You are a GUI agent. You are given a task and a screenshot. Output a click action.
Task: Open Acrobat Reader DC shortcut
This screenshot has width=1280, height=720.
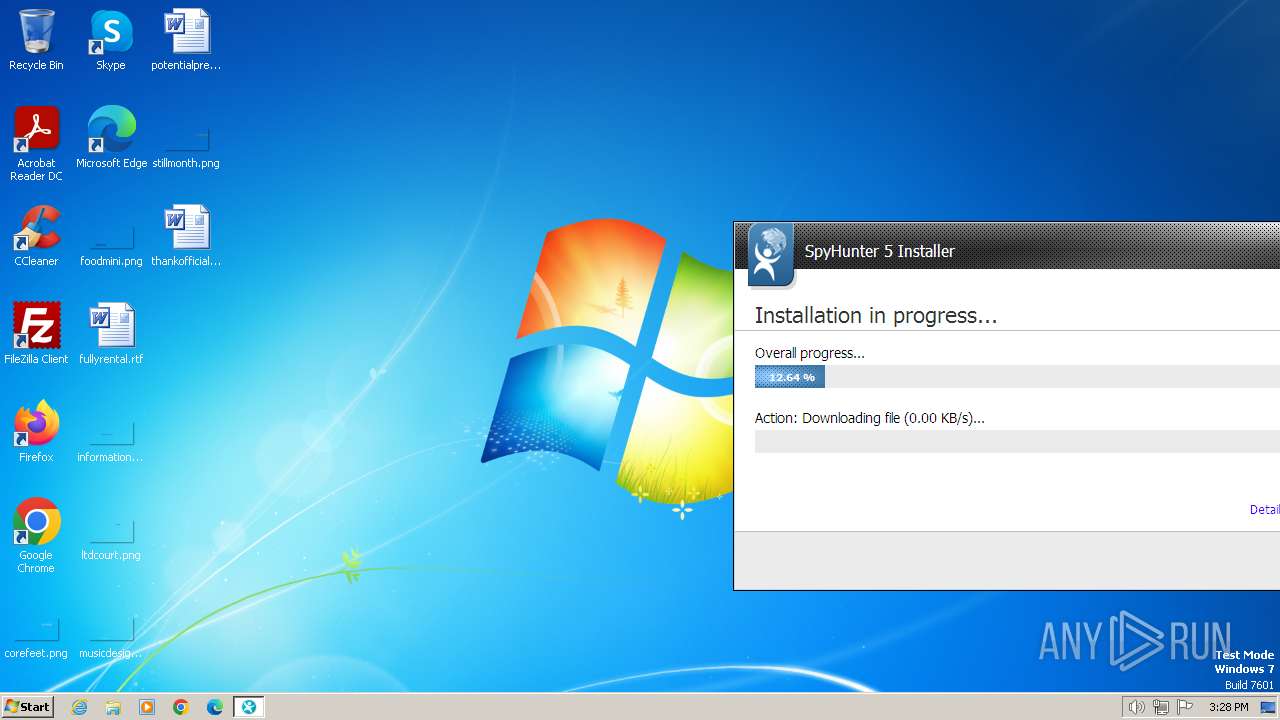[x=36, y=145]
